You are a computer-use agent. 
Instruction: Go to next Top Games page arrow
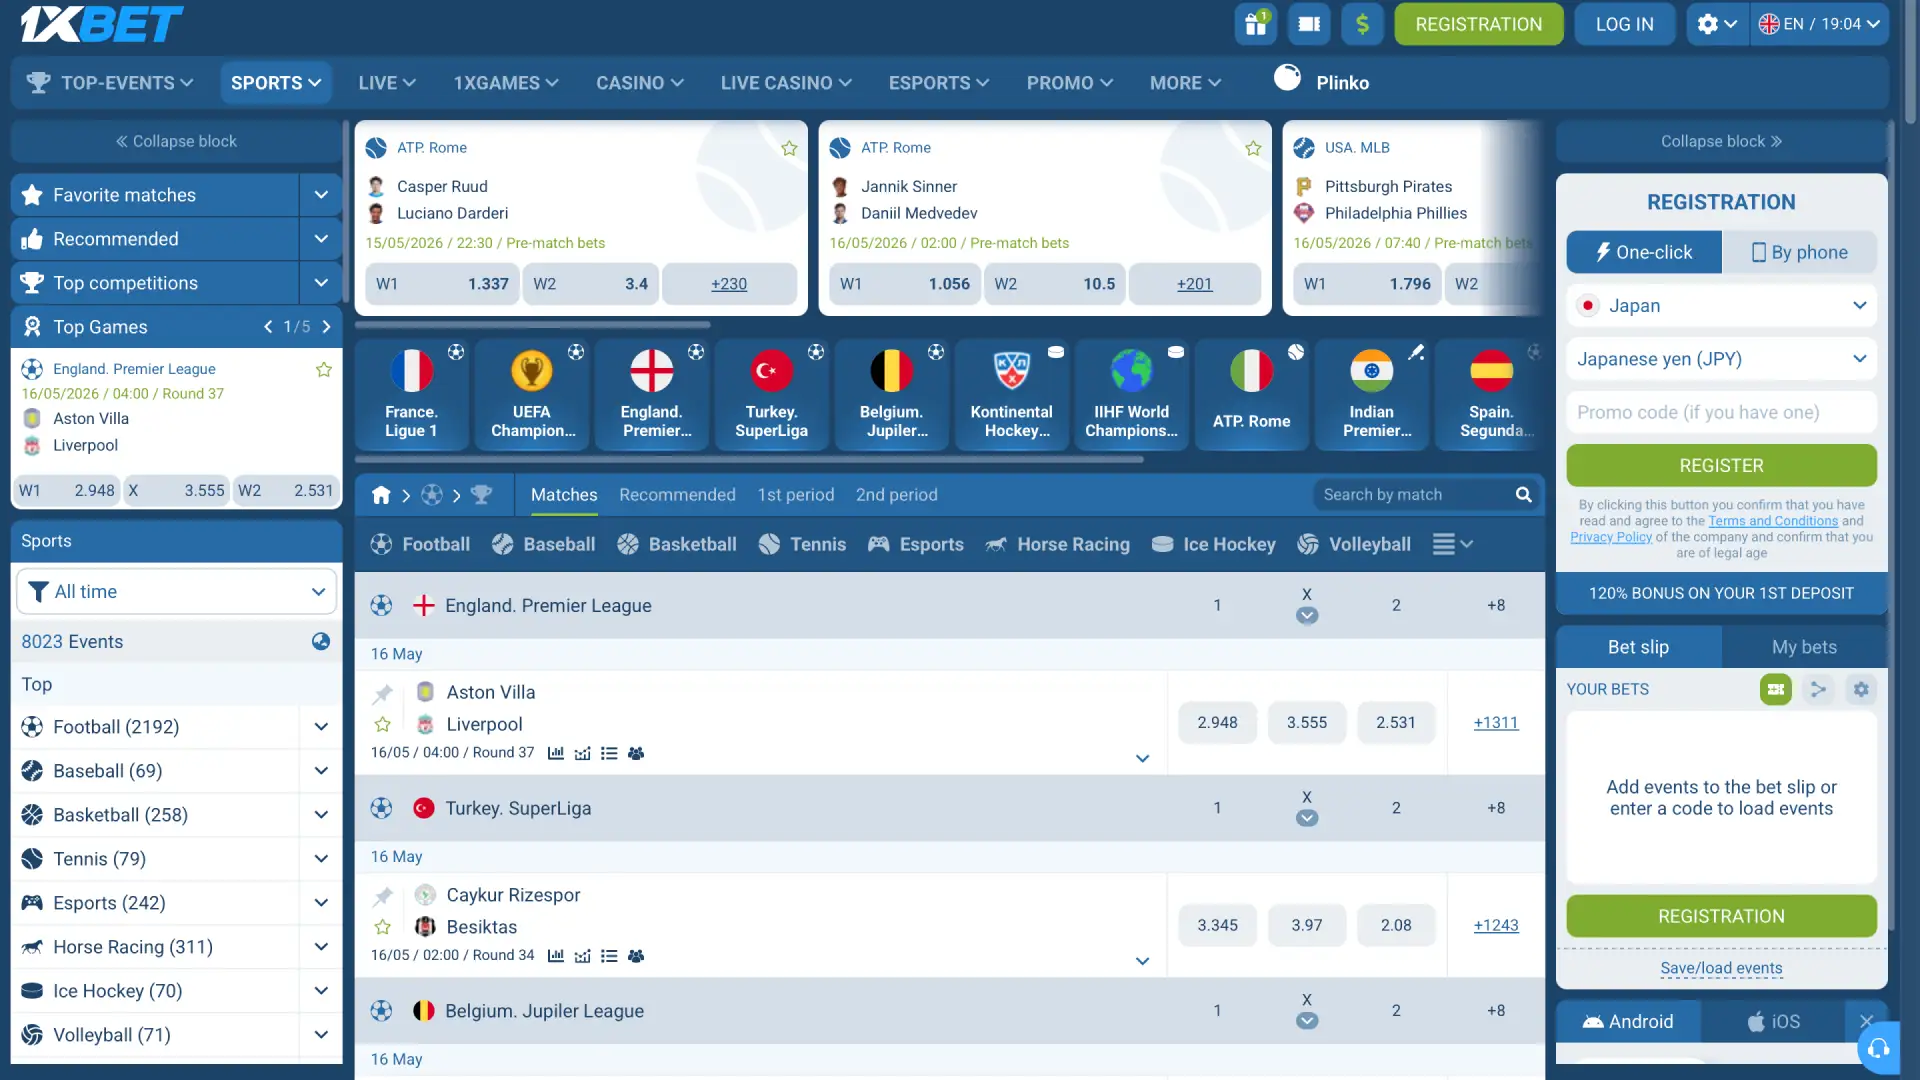326,327
